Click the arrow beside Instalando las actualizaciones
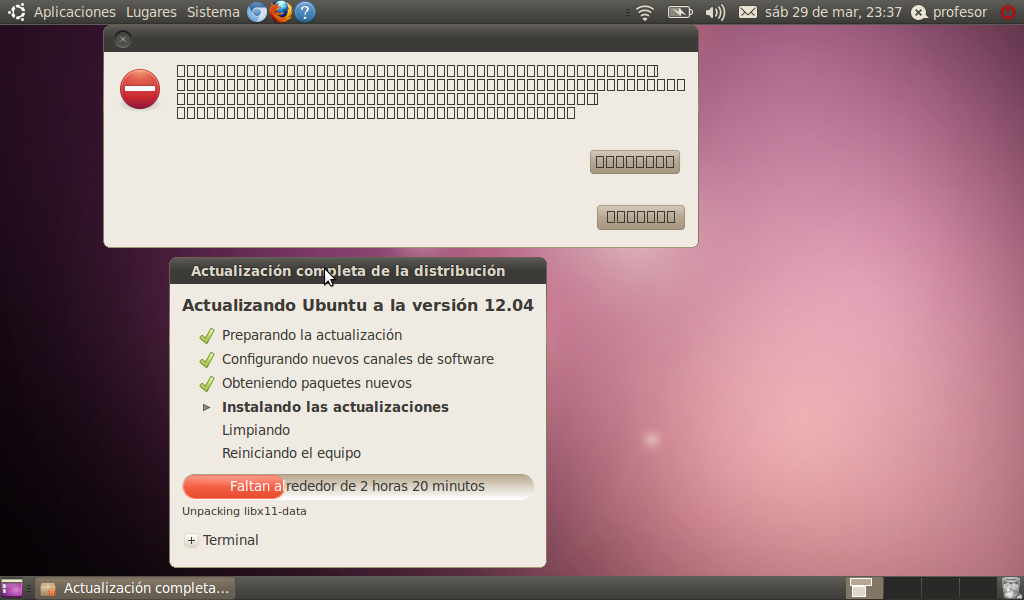1024x600 pixels. click(206, 407)
